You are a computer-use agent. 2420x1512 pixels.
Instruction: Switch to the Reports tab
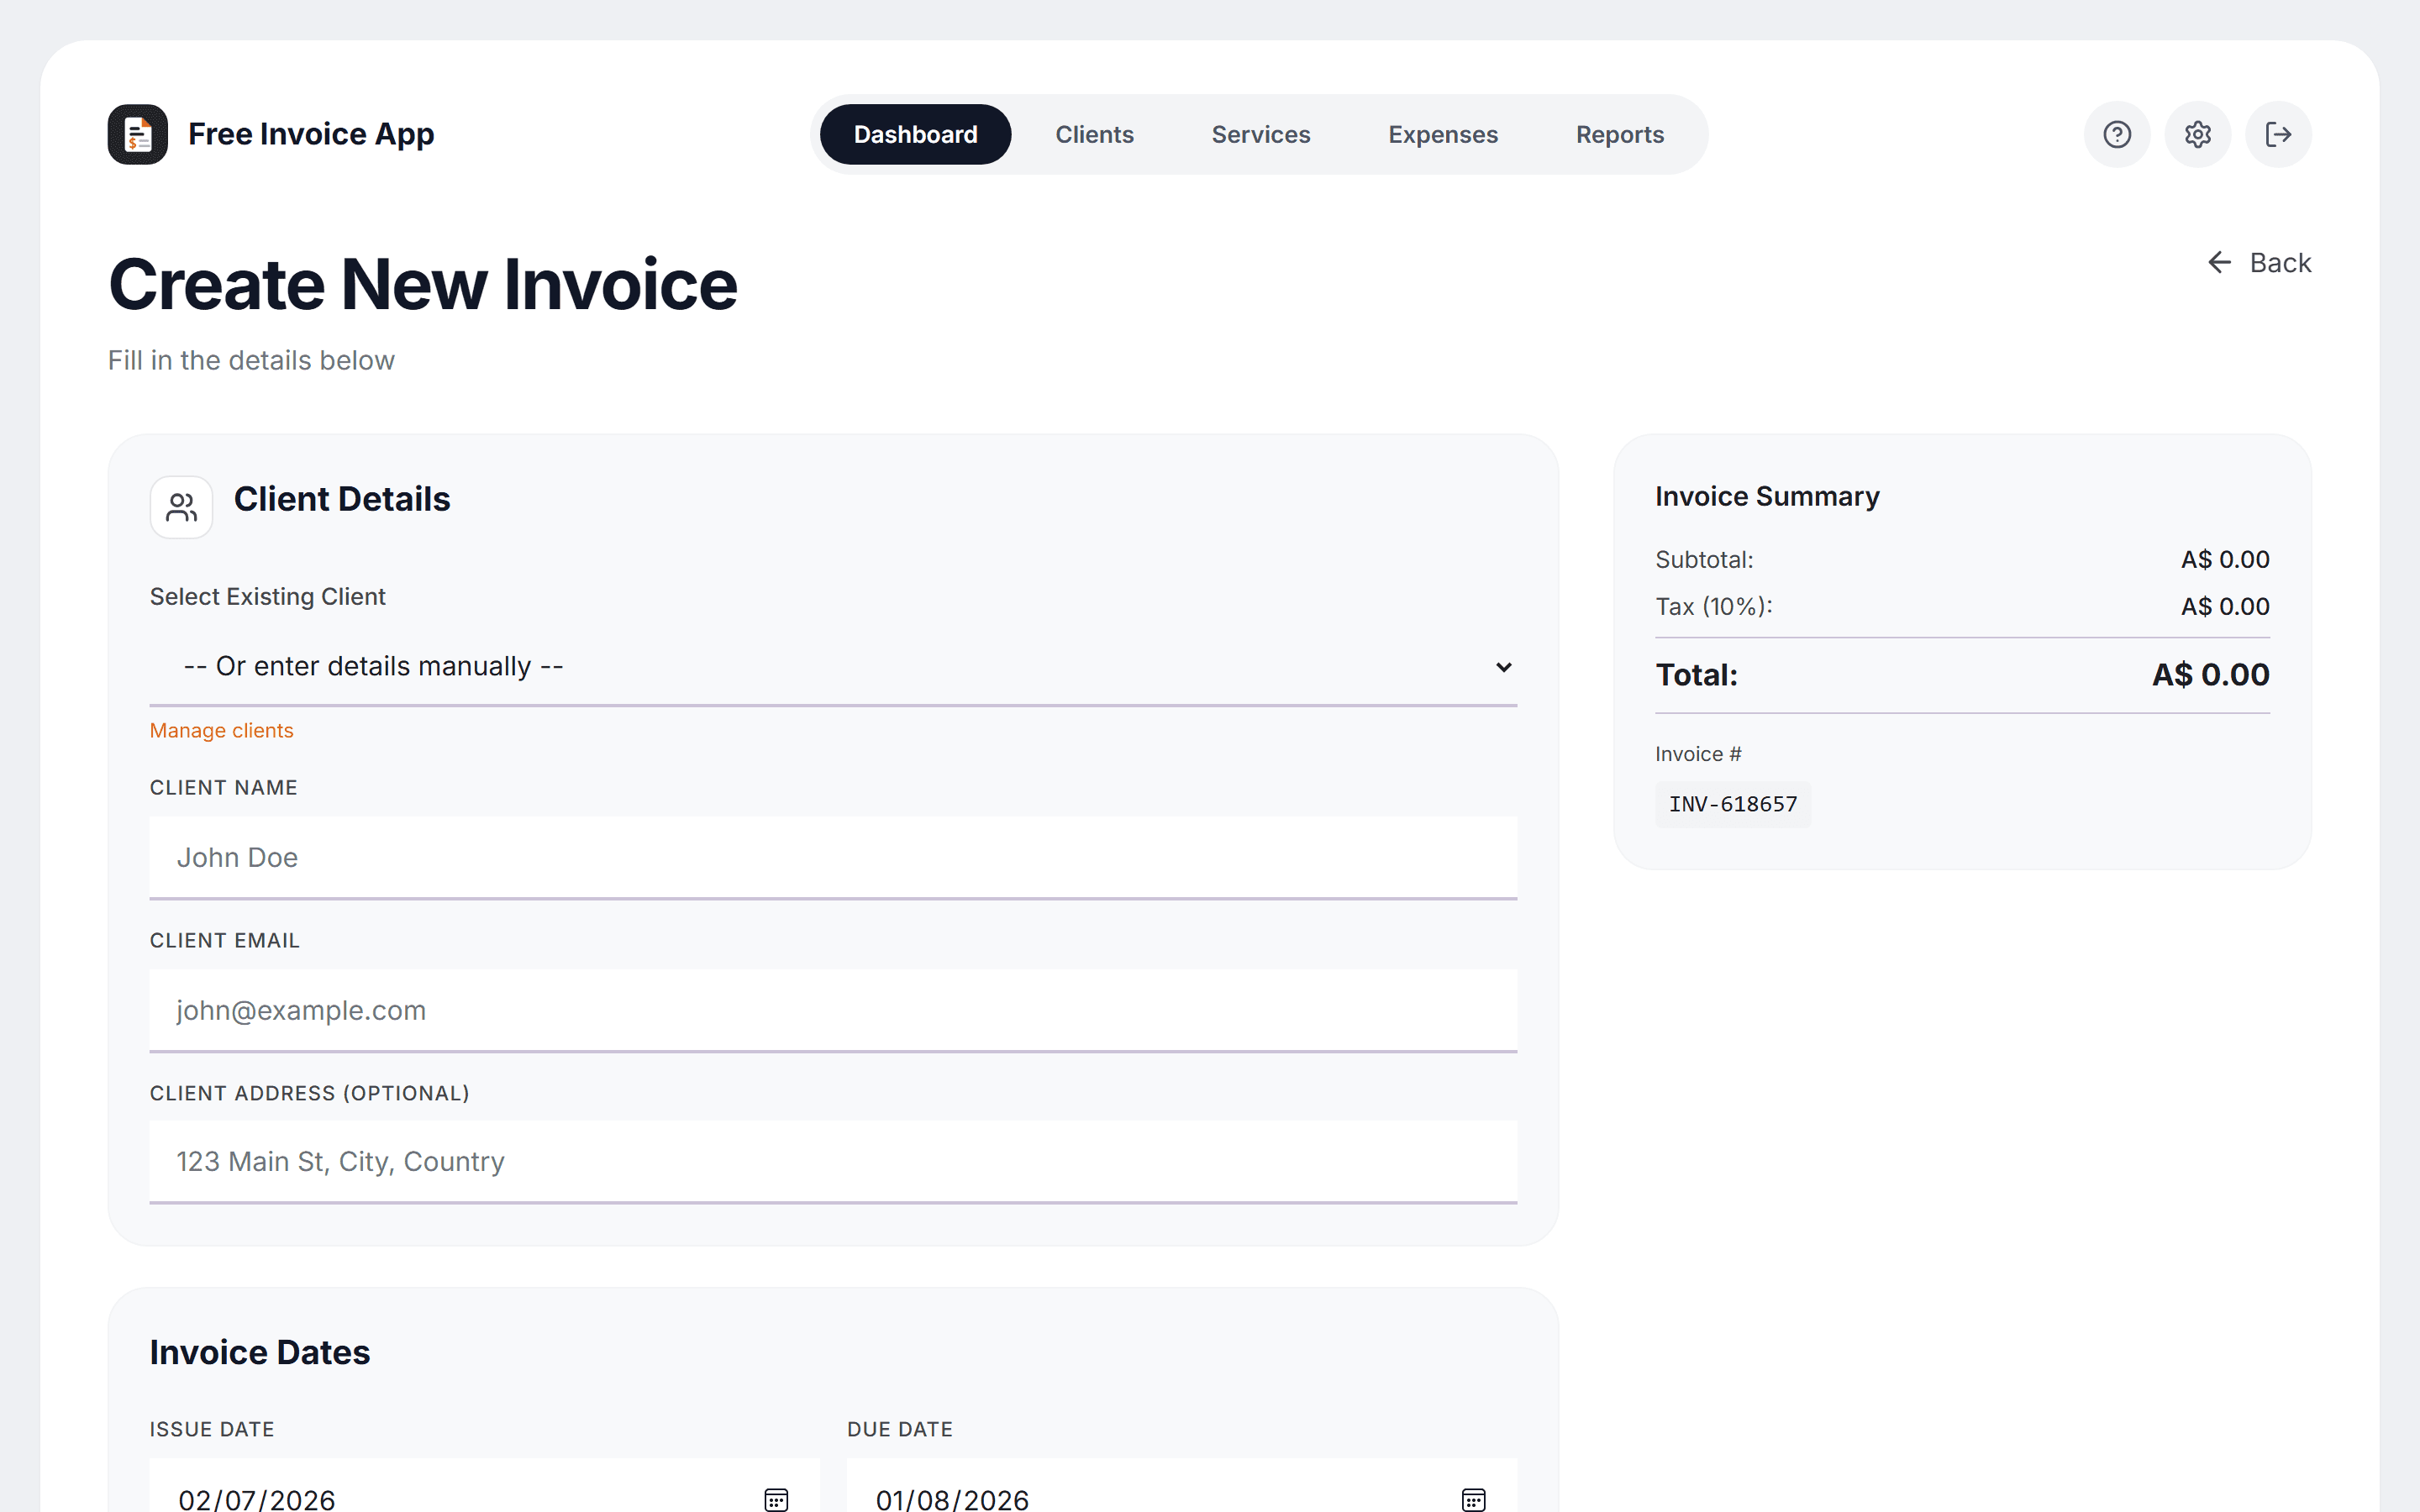tap(1619, 134)
